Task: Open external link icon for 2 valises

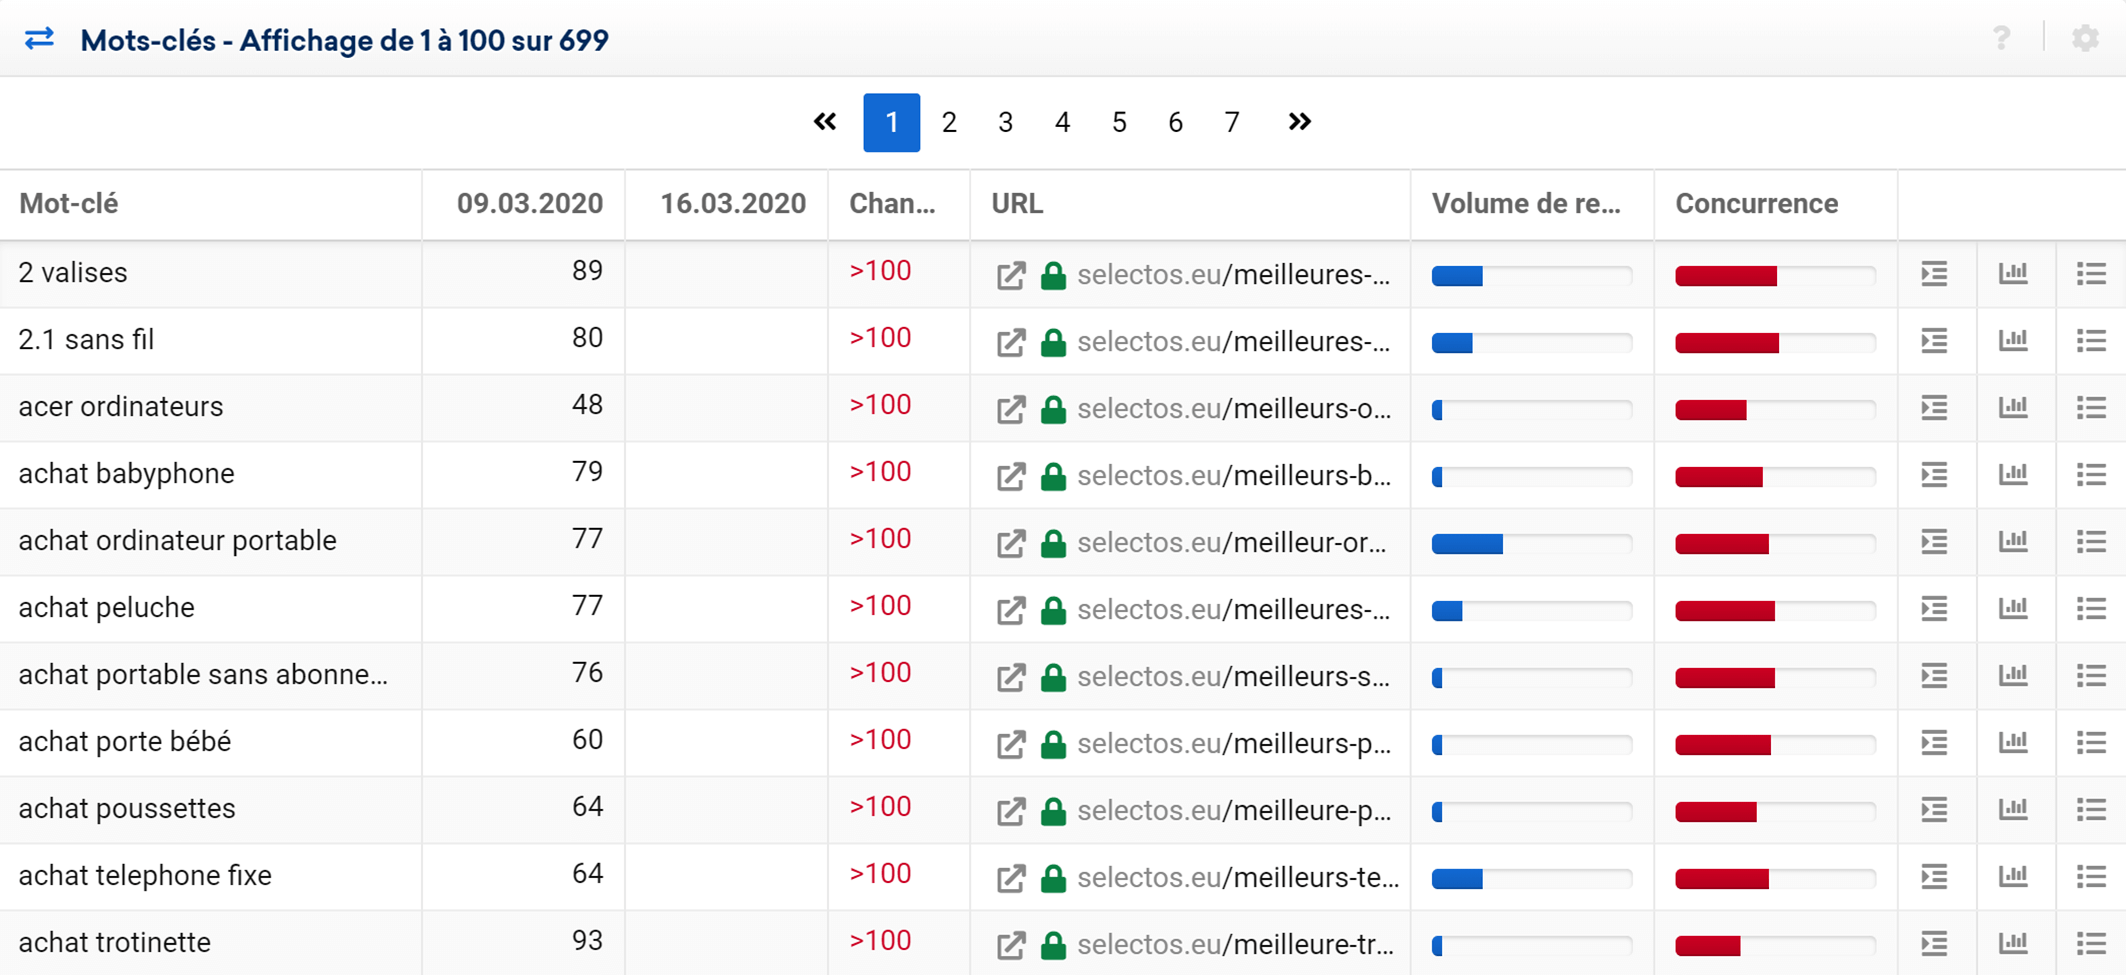Action: [1011, 275]
